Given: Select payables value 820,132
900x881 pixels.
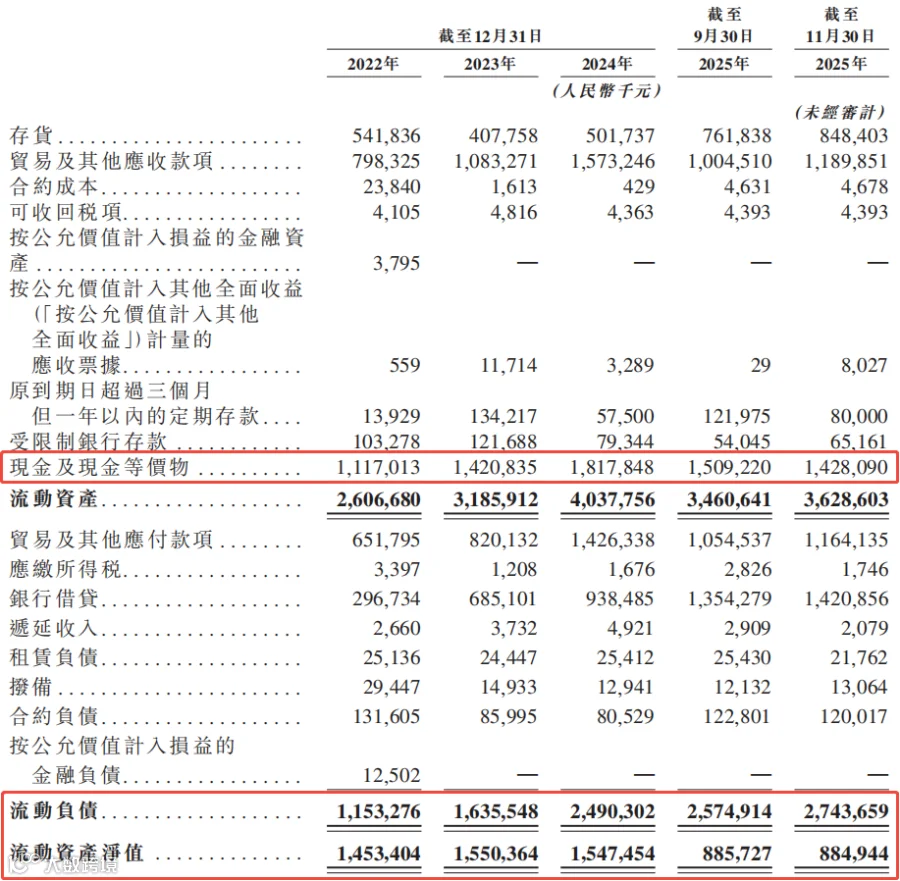Looking at the screenshot, I should [503, 540].
